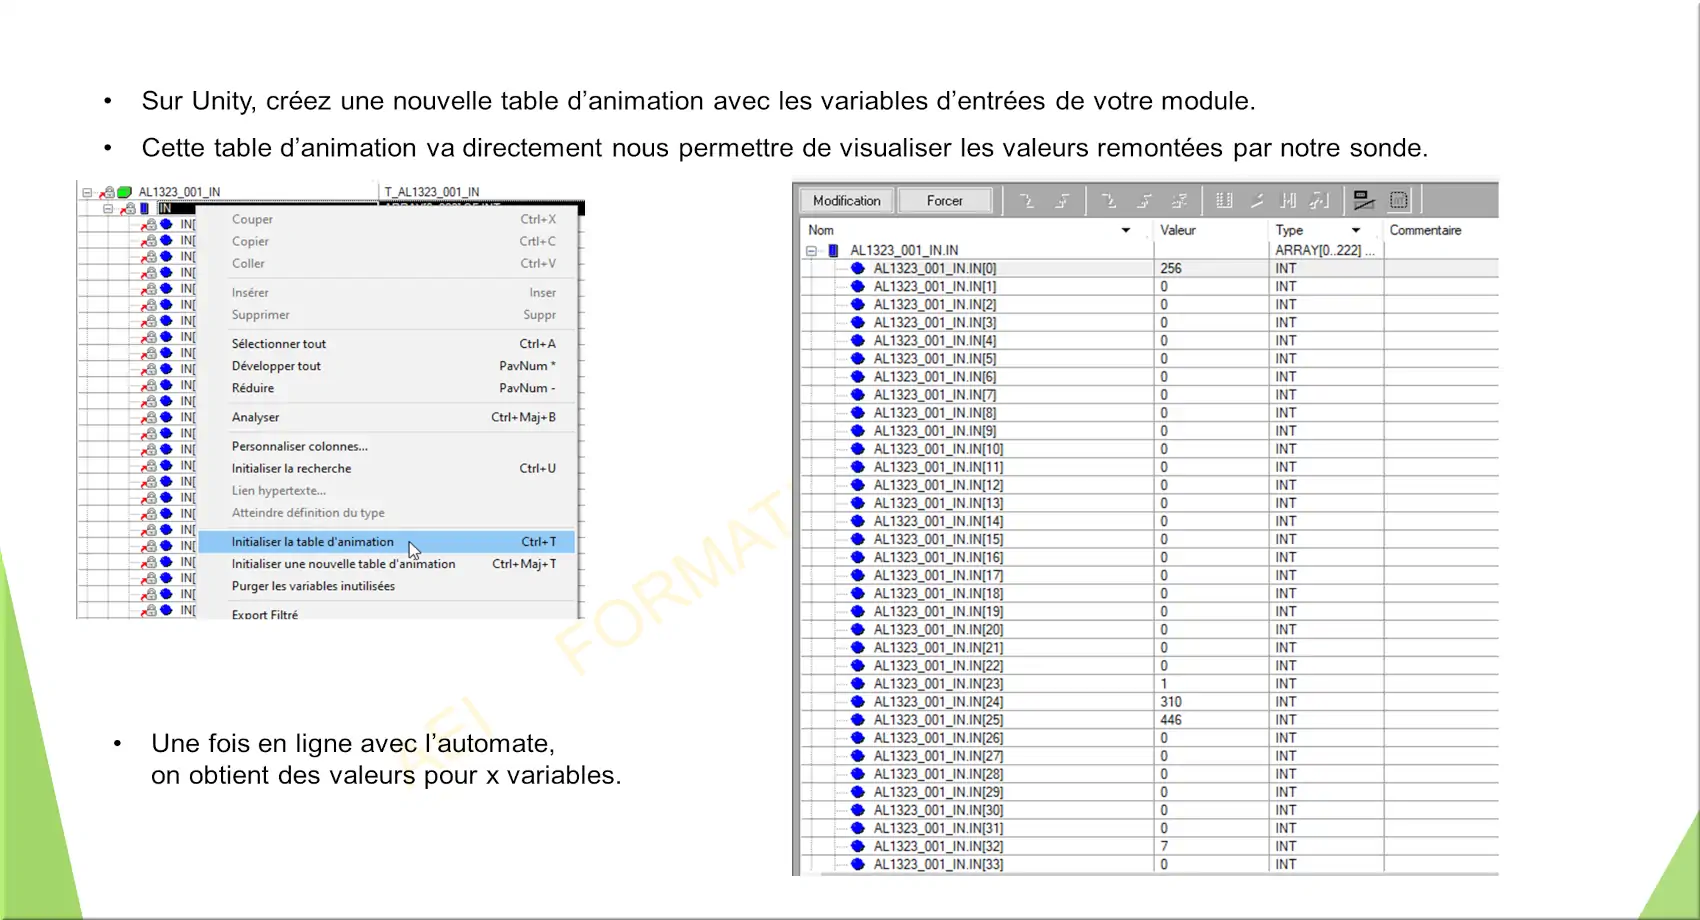Click the Valeur cell of the AL1323_001_IN.IN[12] row
The height and width of the screenshot is (920, 1700).
pyautogui.click(x=1211, y=485)
